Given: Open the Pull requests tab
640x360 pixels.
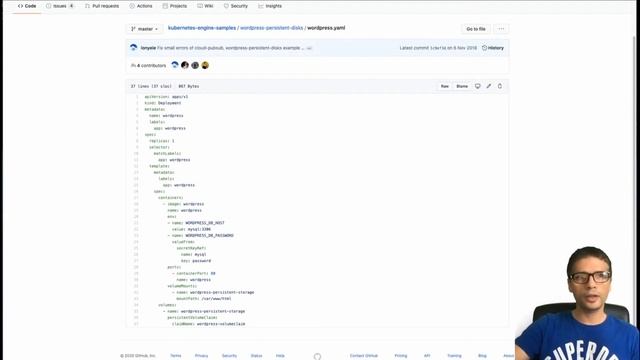Looking at the screenshot, I should click(x=102, y=6).
